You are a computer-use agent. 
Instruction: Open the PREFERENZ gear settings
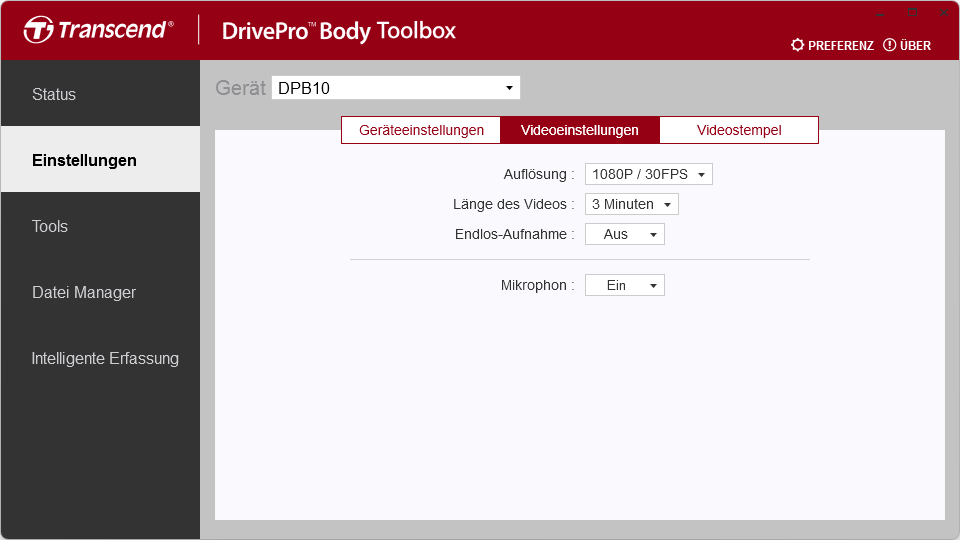(x=832, y=45)
